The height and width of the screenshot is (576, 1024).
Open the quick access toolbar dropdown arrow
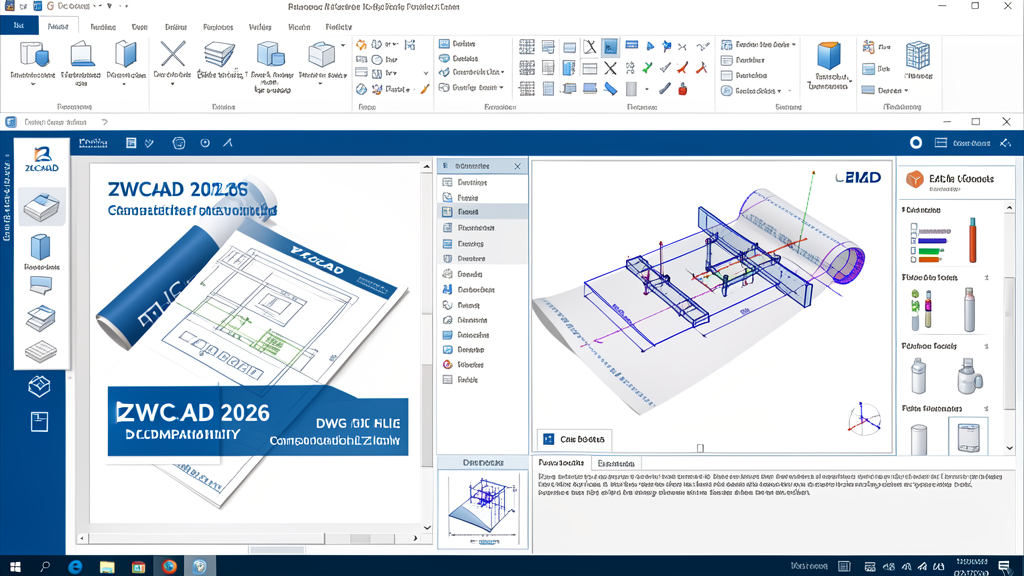[x=109, y=7]
